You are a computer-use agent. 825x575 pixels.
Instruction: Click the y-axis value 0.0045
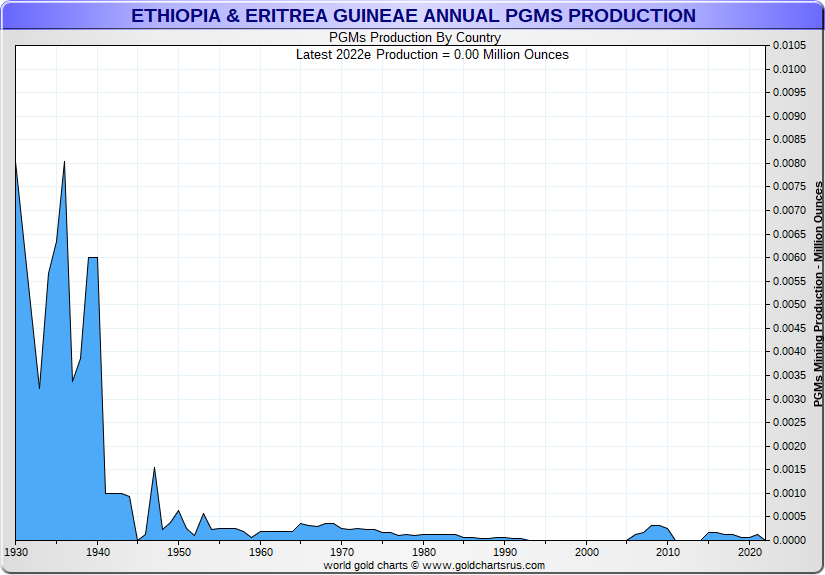(x=789, y=328)
